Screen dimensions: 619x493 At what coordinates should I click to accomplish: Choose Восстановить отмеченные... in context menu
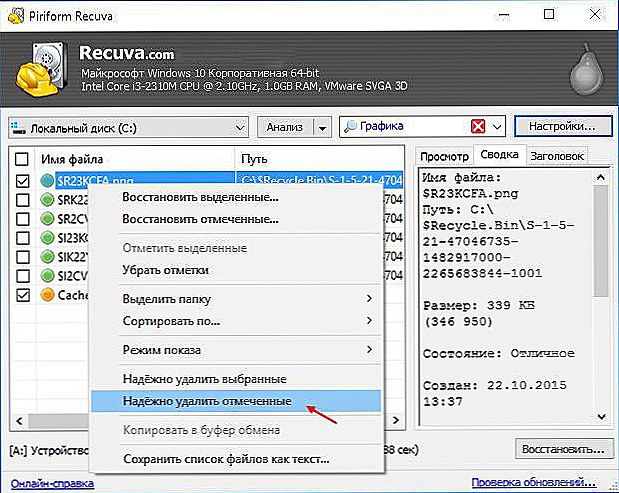point(236,219)
